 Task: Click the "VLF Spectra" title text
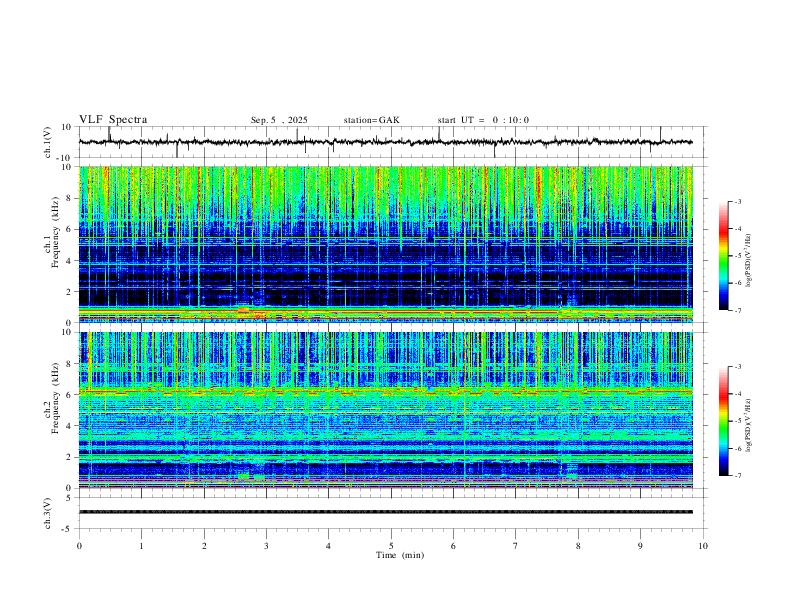113,120
